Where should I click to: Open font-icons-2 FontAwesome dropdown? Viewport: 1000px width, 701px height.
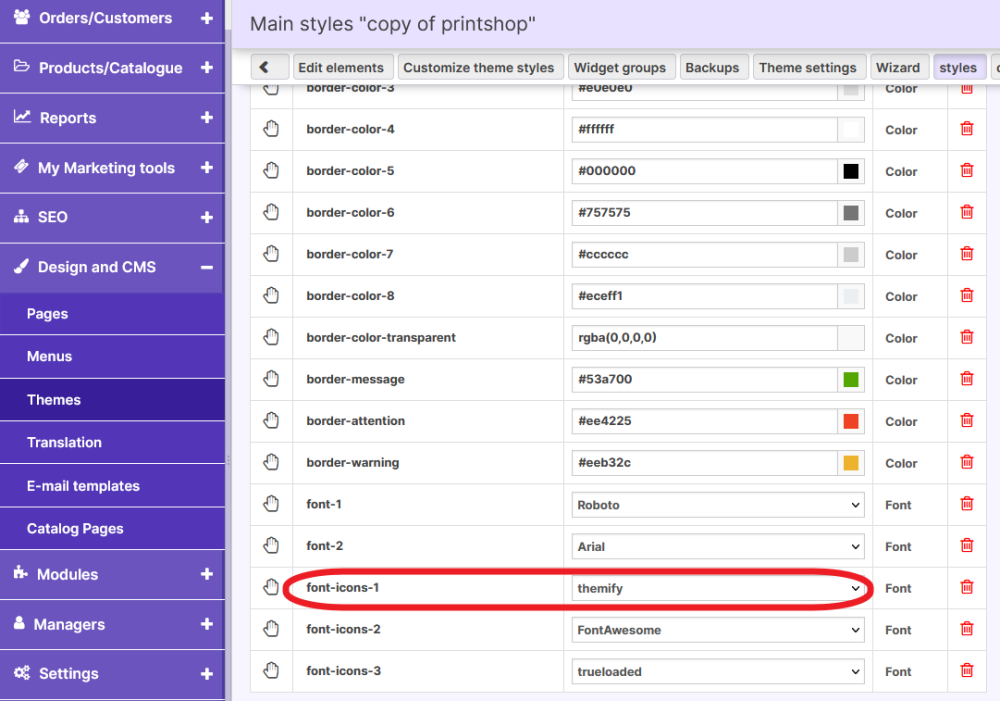(x=718, y=630)
